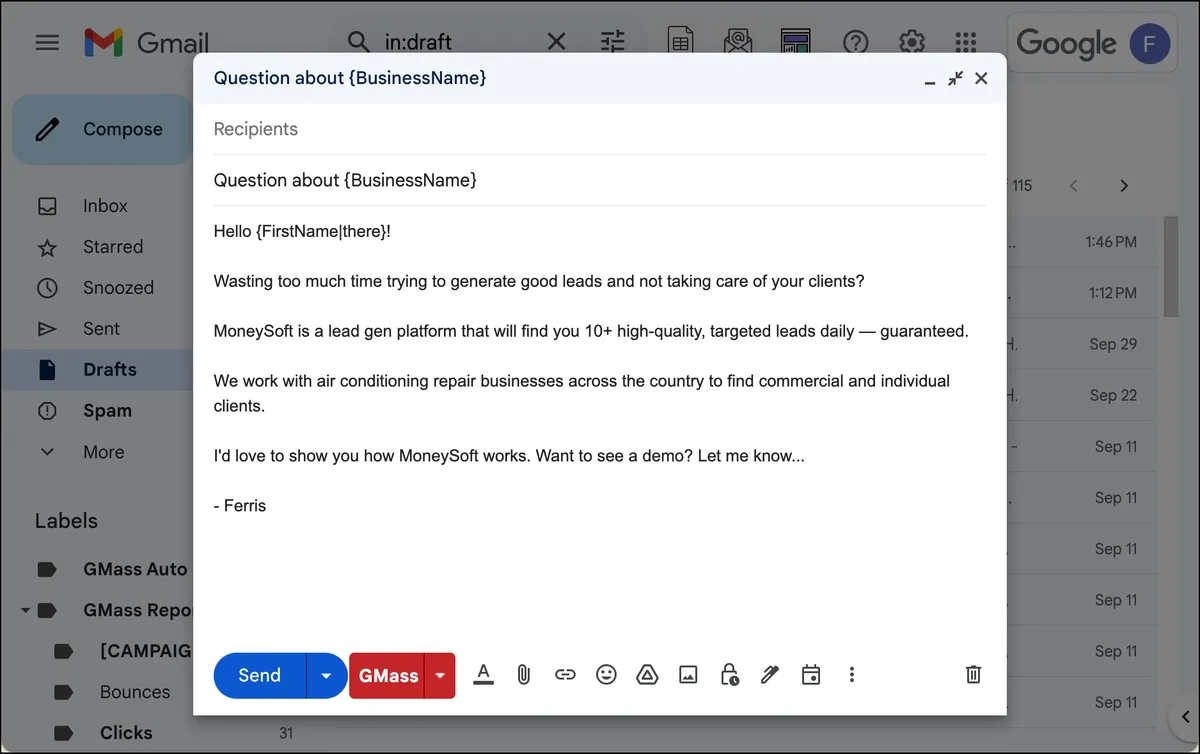Screen dimensions: 1200x754
Task: Discard draft with the trash icon
Action: tap(973, 675)
